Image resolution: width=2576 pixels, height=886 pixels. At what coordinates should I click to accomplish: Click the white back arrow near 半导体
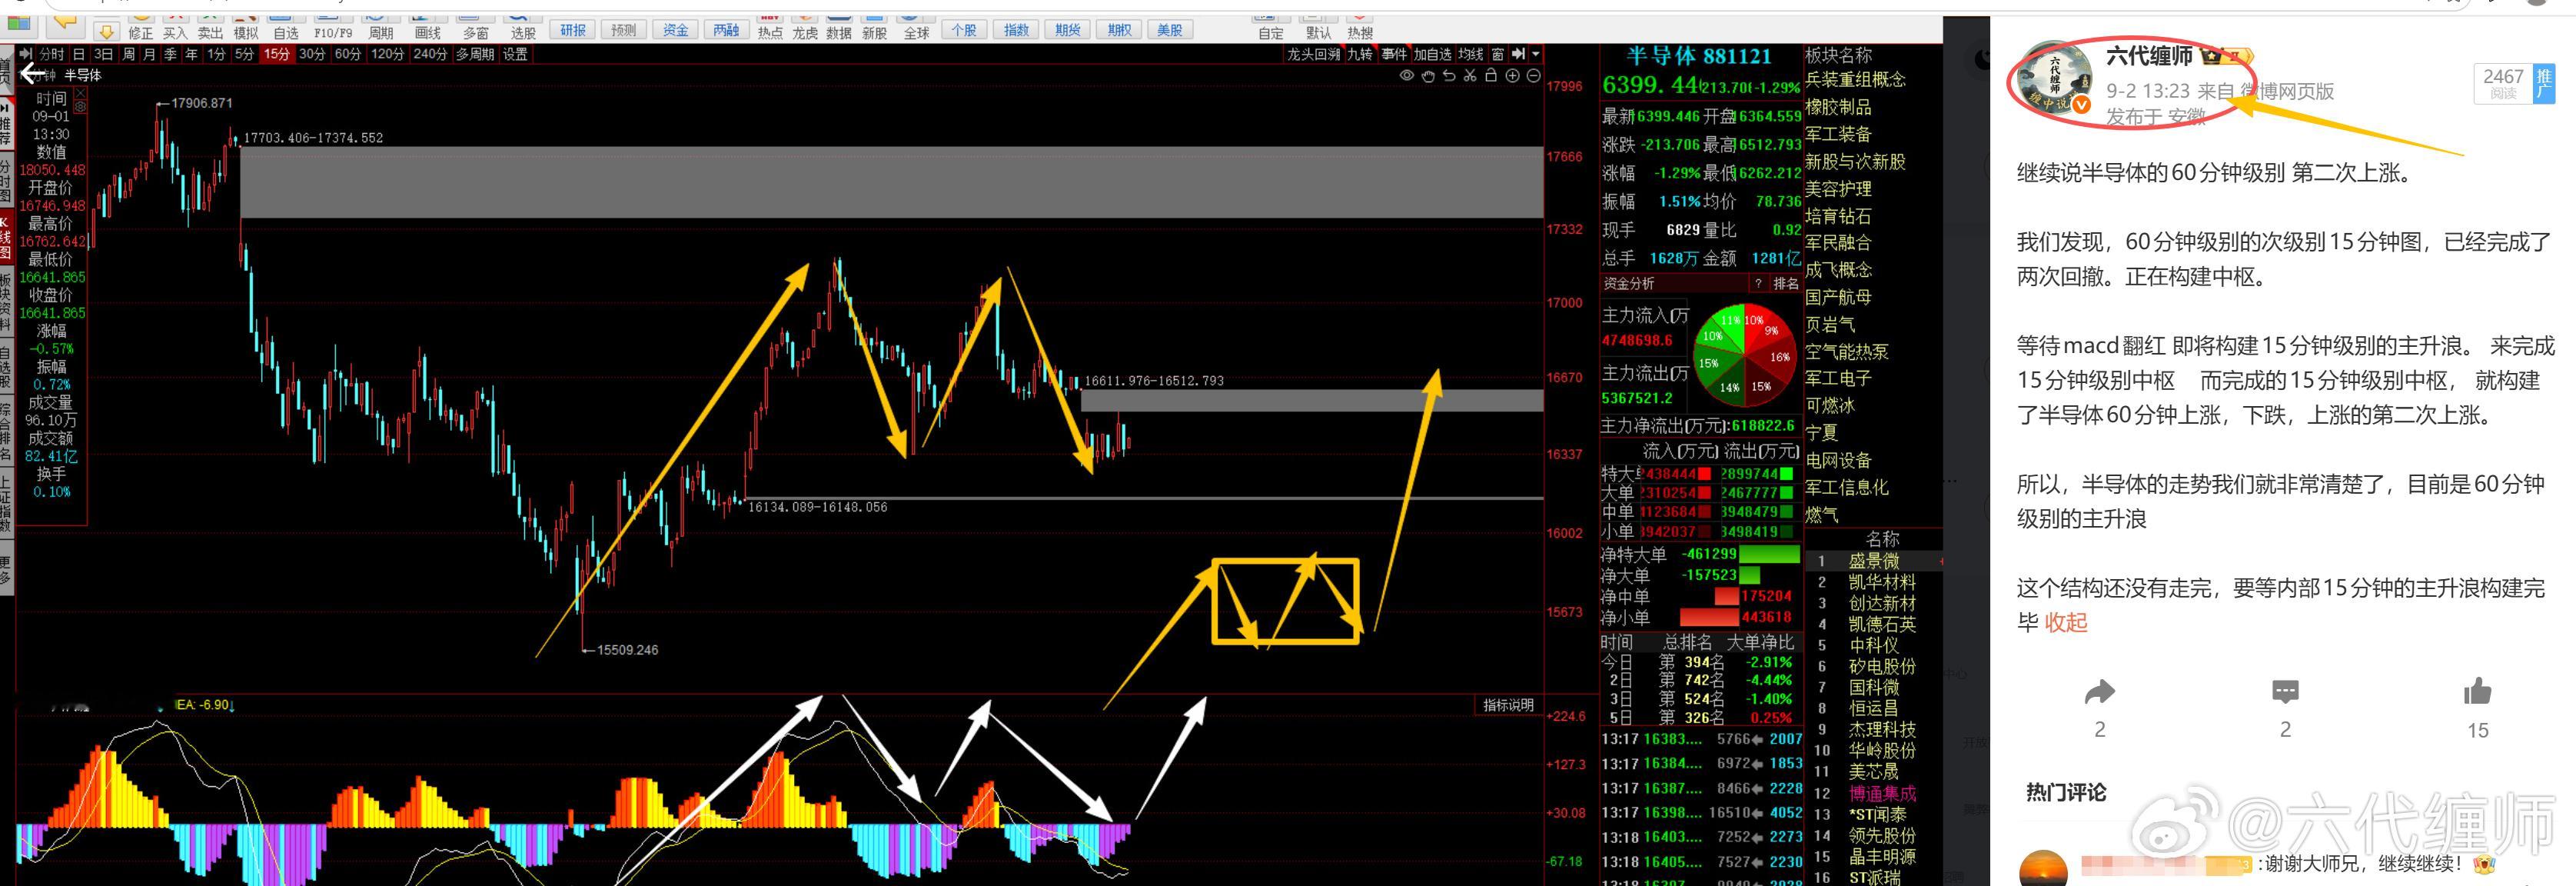pos(33,74)
